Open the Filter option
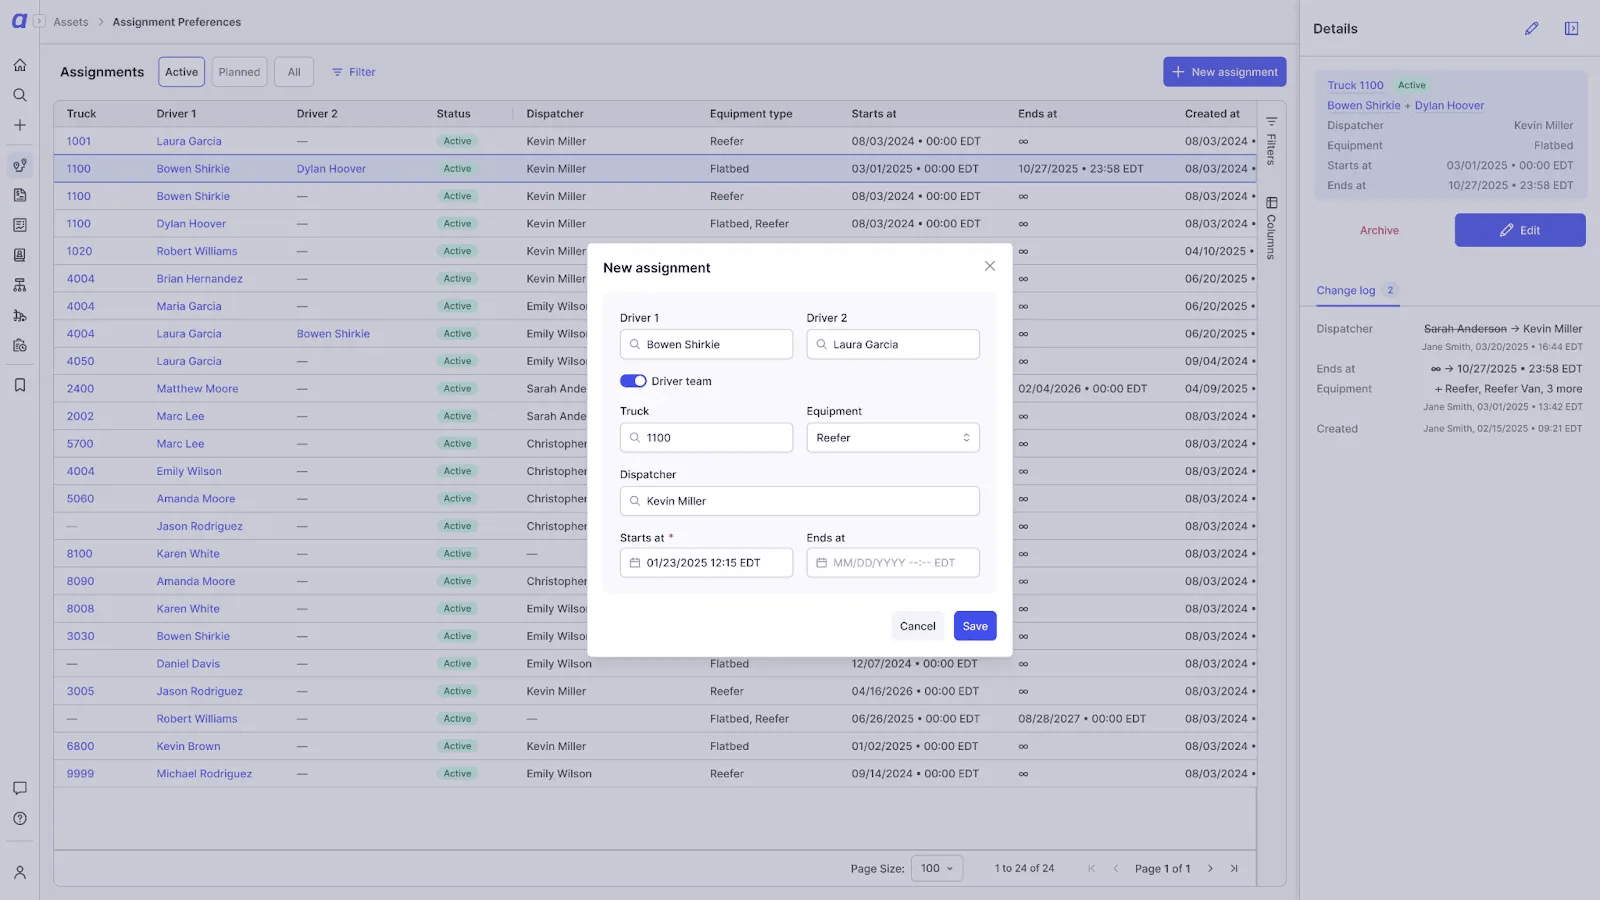This screenshot has width=1600, height=900. pos(353,72)
